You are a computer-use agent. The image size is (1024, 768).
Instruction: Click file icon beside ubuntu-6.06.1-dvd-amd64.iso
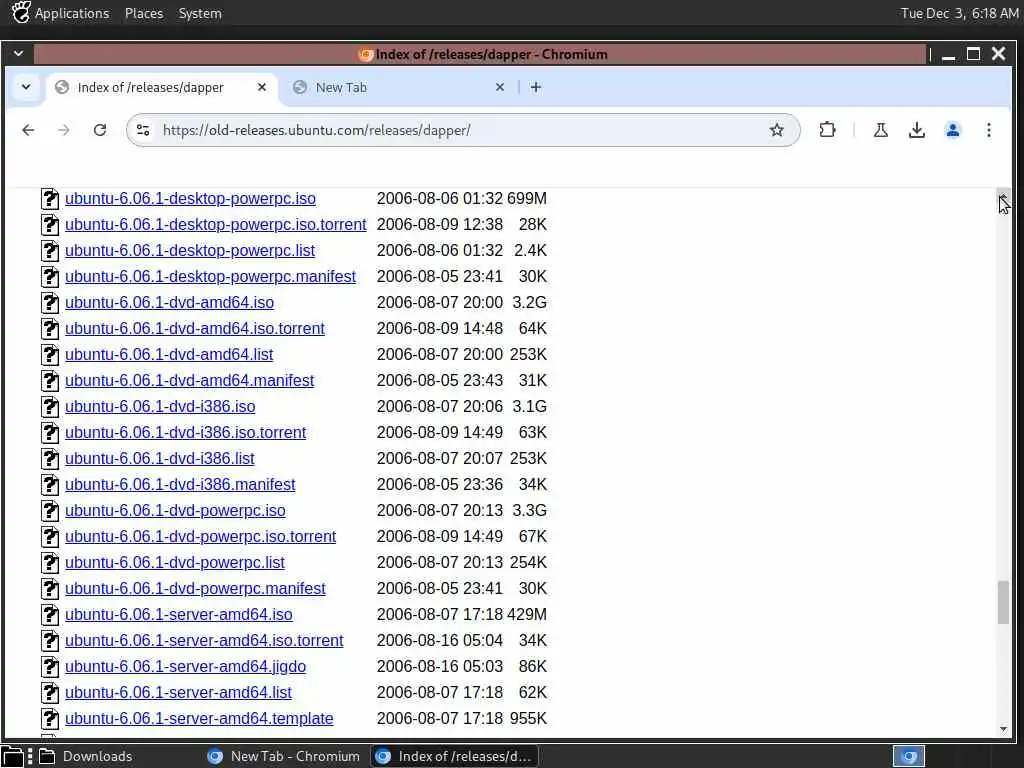pos(50,303)
